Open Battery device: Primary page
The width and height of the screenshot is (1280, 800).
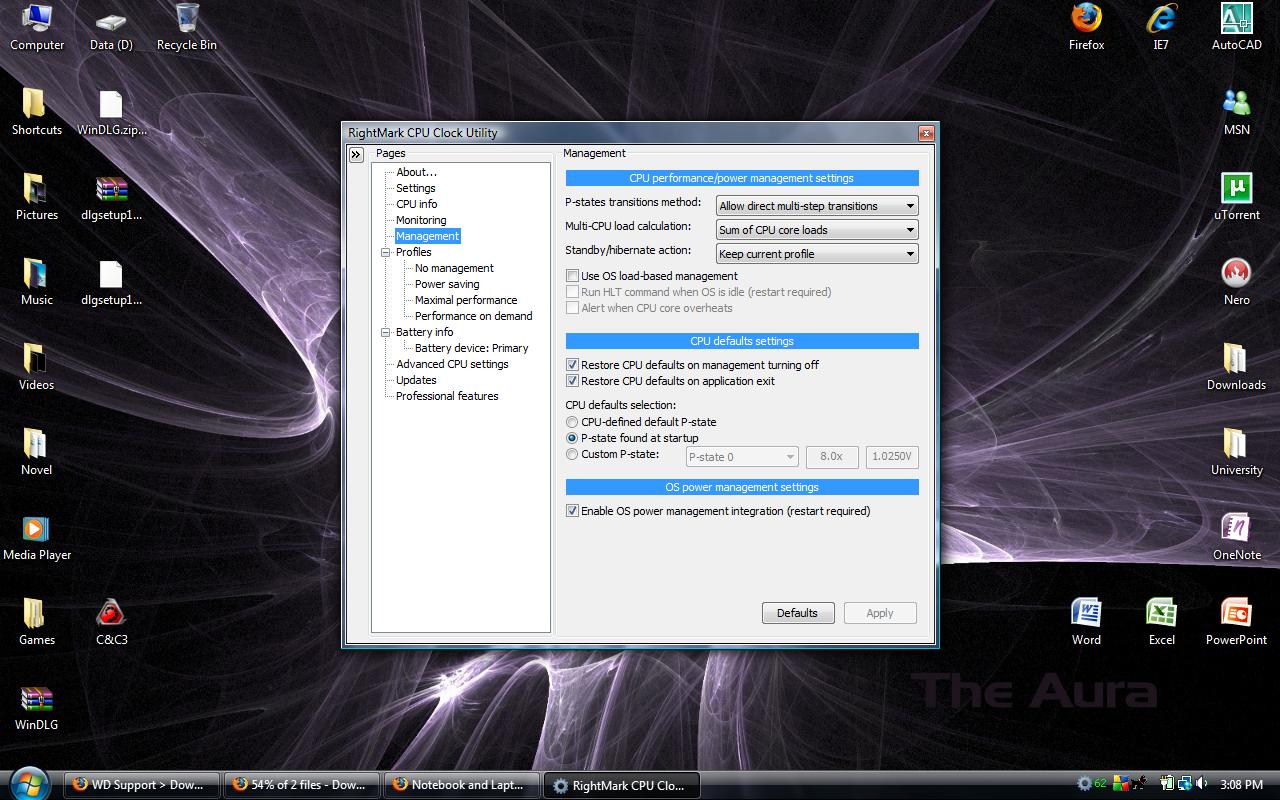(x=471, y=348)
